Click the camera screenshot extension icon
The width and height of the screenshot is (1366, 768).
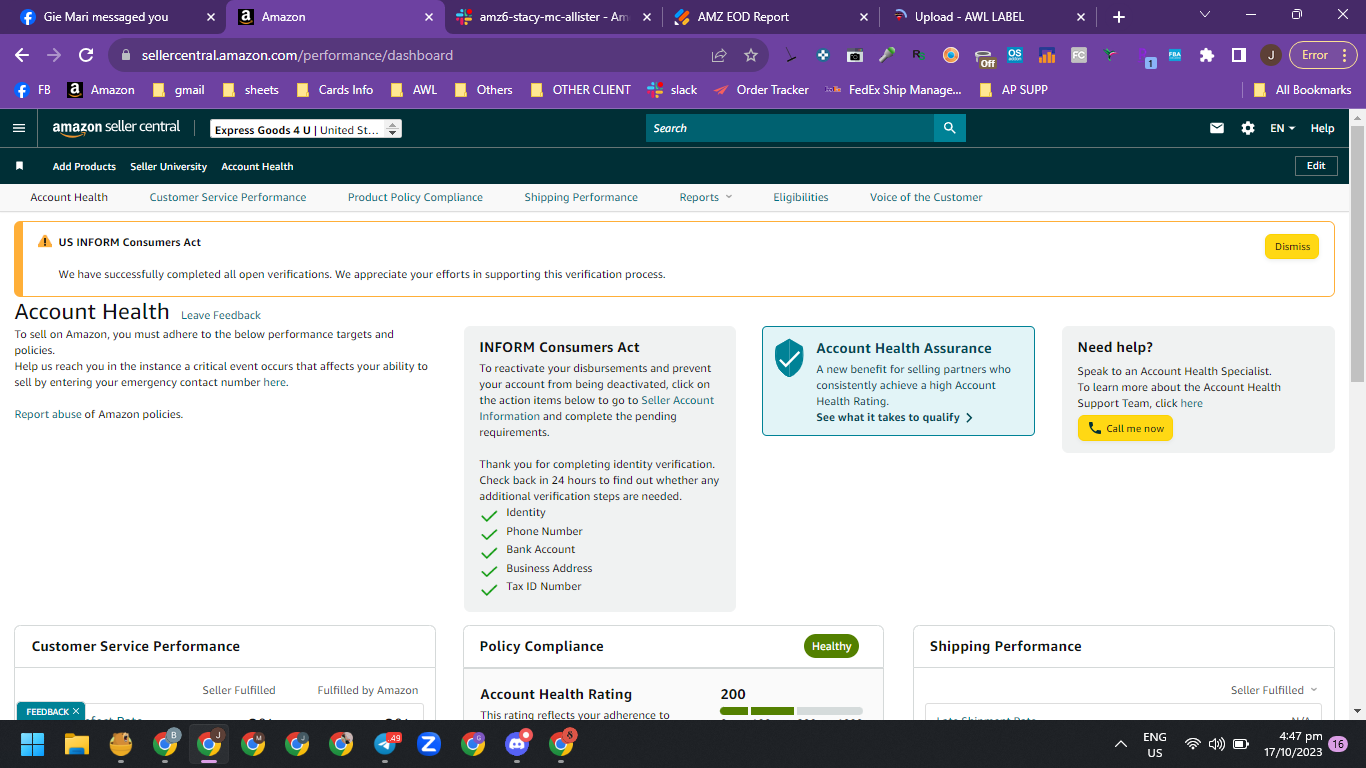(x=854, y=55)
